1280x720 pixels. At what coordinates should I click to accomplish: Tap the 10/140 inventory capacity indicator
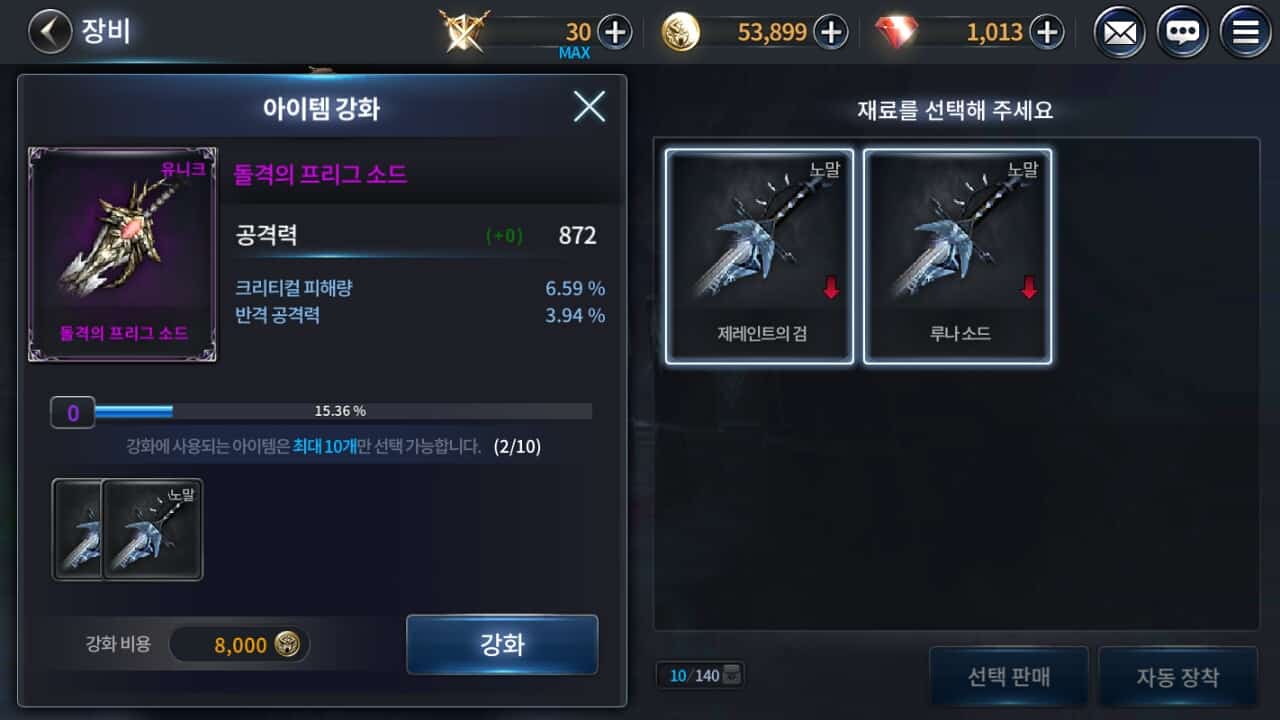point(700,675)
